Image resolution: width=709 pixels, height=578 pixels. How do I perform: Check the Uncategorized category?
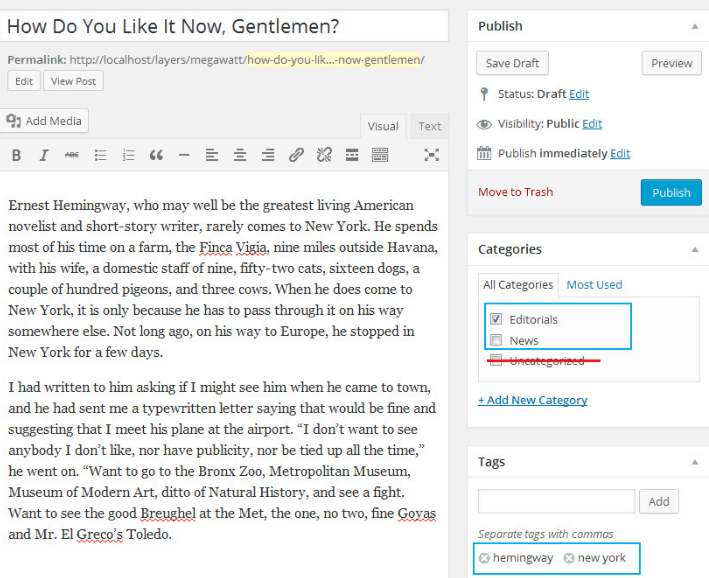(497, 360)
